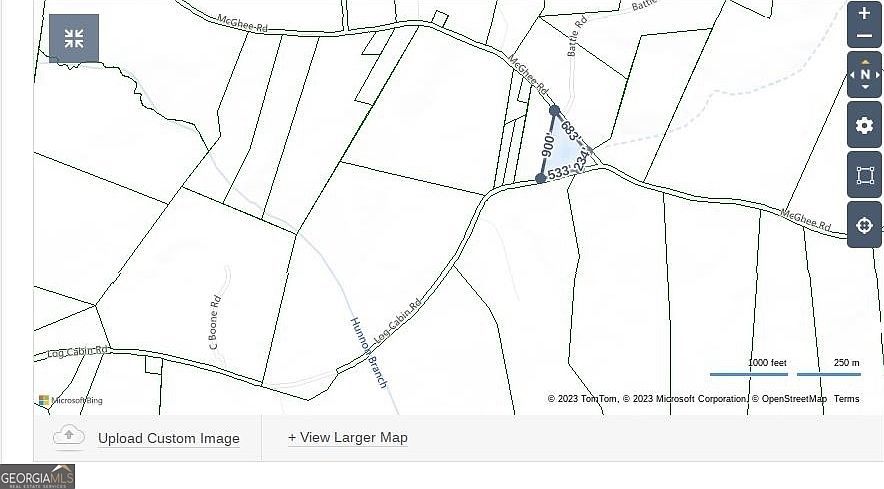Click the N compass center button

tap(865, 74)
